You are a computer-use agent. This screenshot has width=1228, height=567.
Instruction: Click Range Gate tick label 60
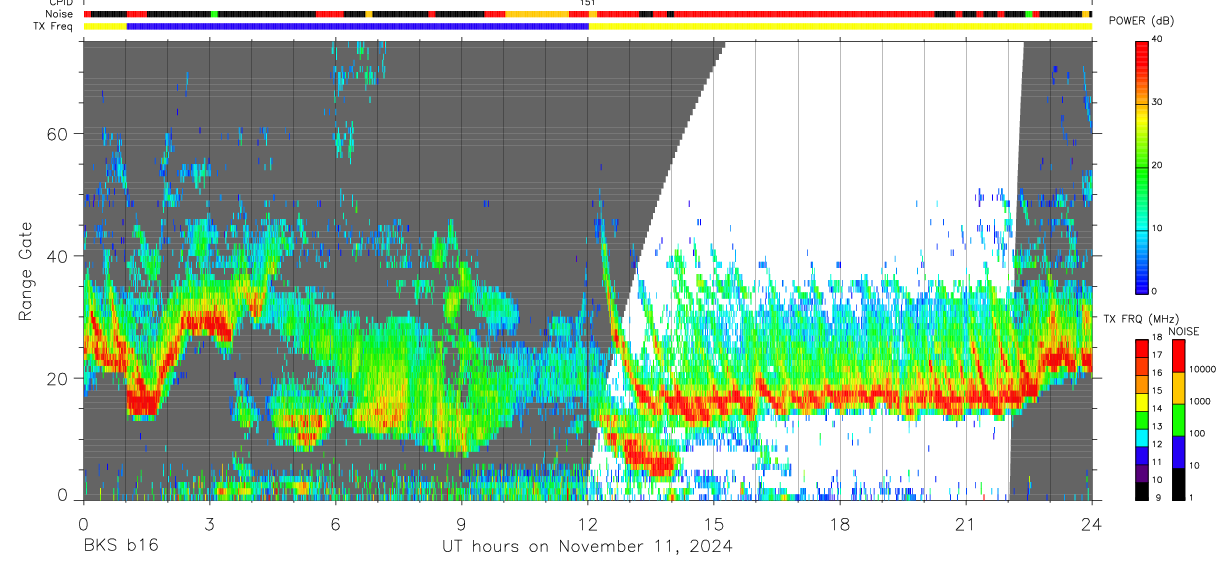pyautogui.click(x=59, y=133)
